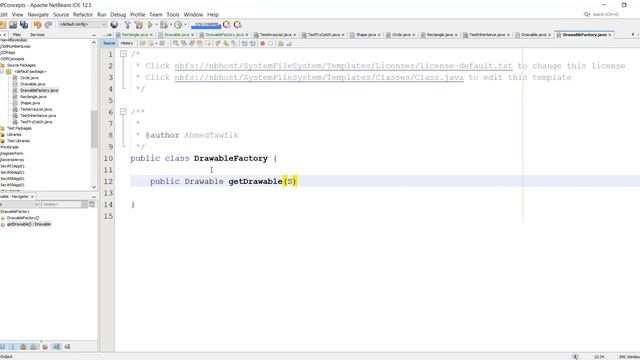Click the Stop Macro Recording icon
Screen dimensions: 640x360
pos(271,43)
